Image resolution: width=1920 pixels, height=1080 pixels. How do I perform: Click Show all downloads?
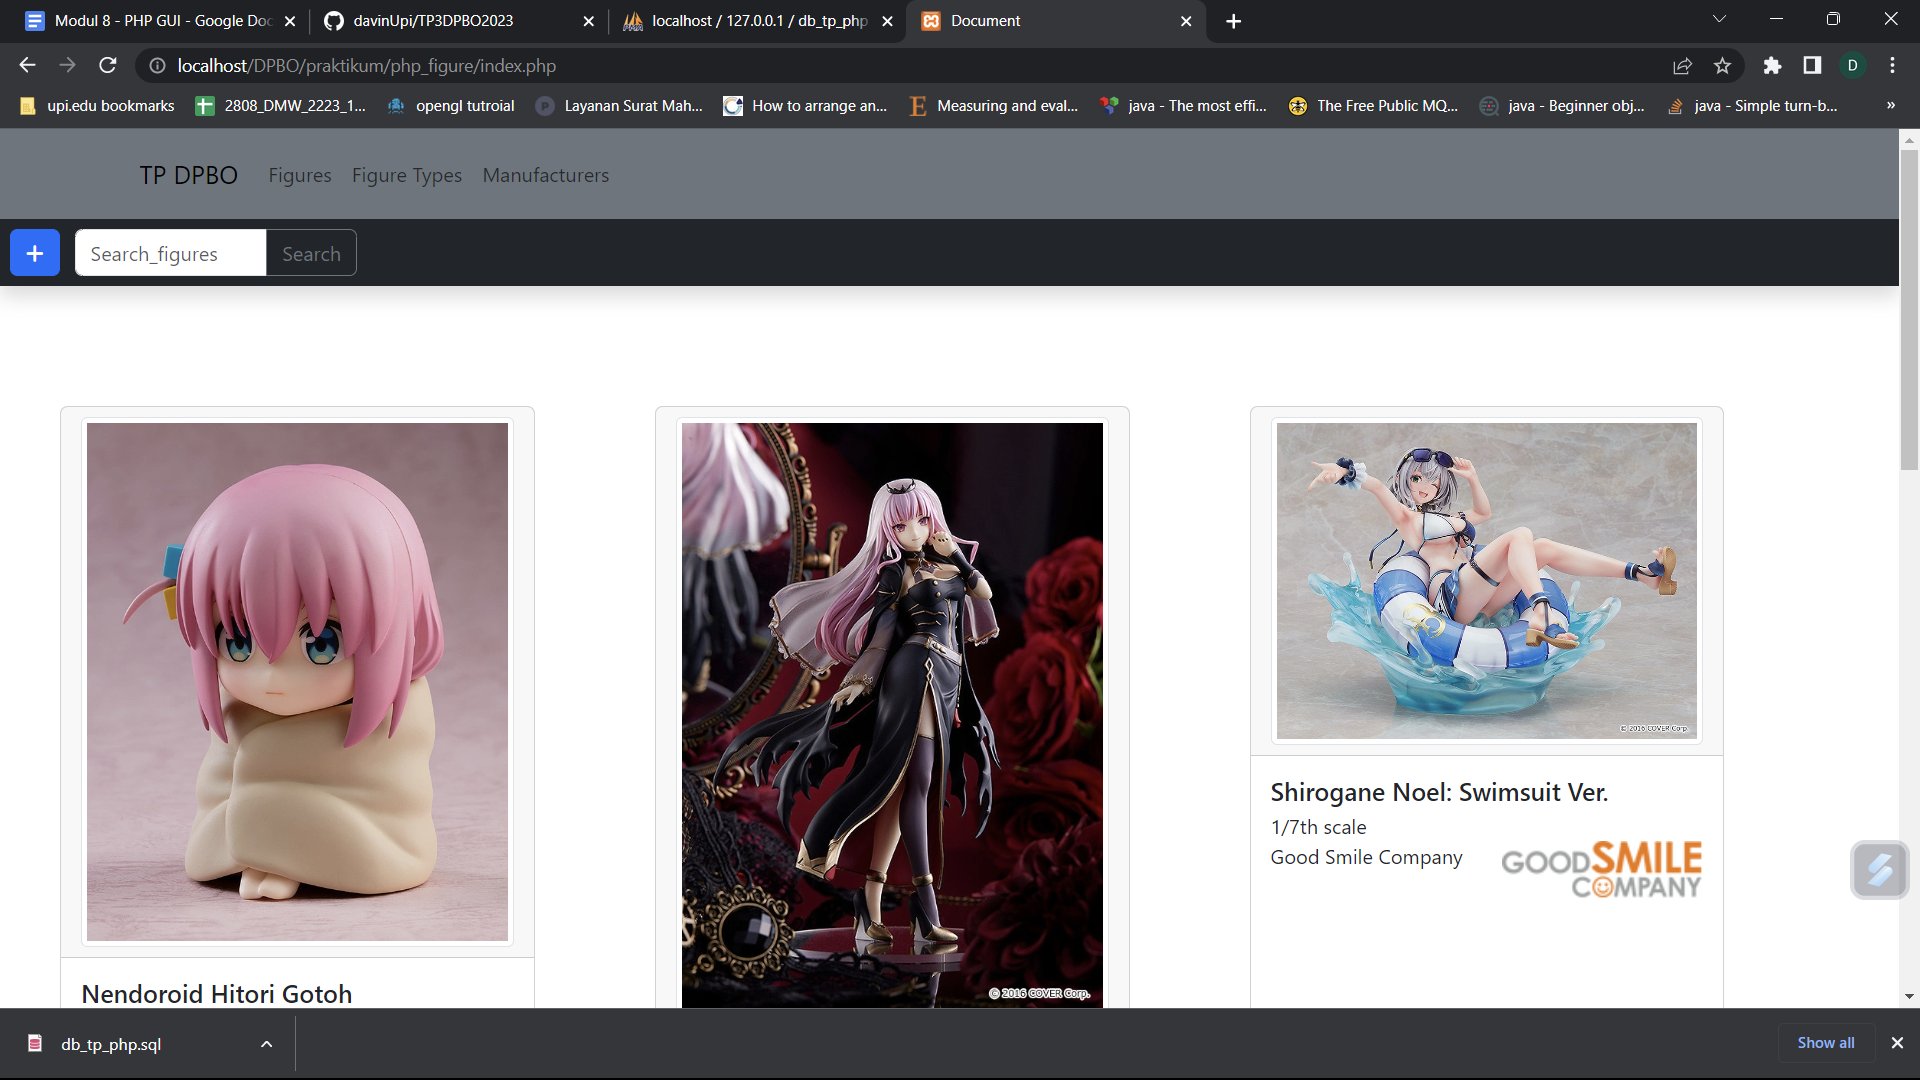tap(1825, 1043)
